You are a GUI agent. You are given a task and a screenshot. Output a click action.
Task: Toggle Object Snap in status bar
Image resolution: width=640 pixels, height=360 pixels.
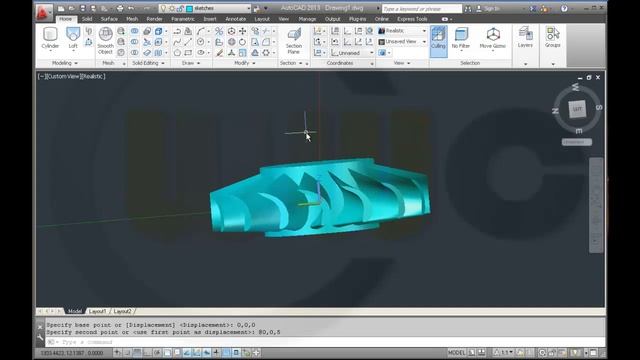pos(167,352)
